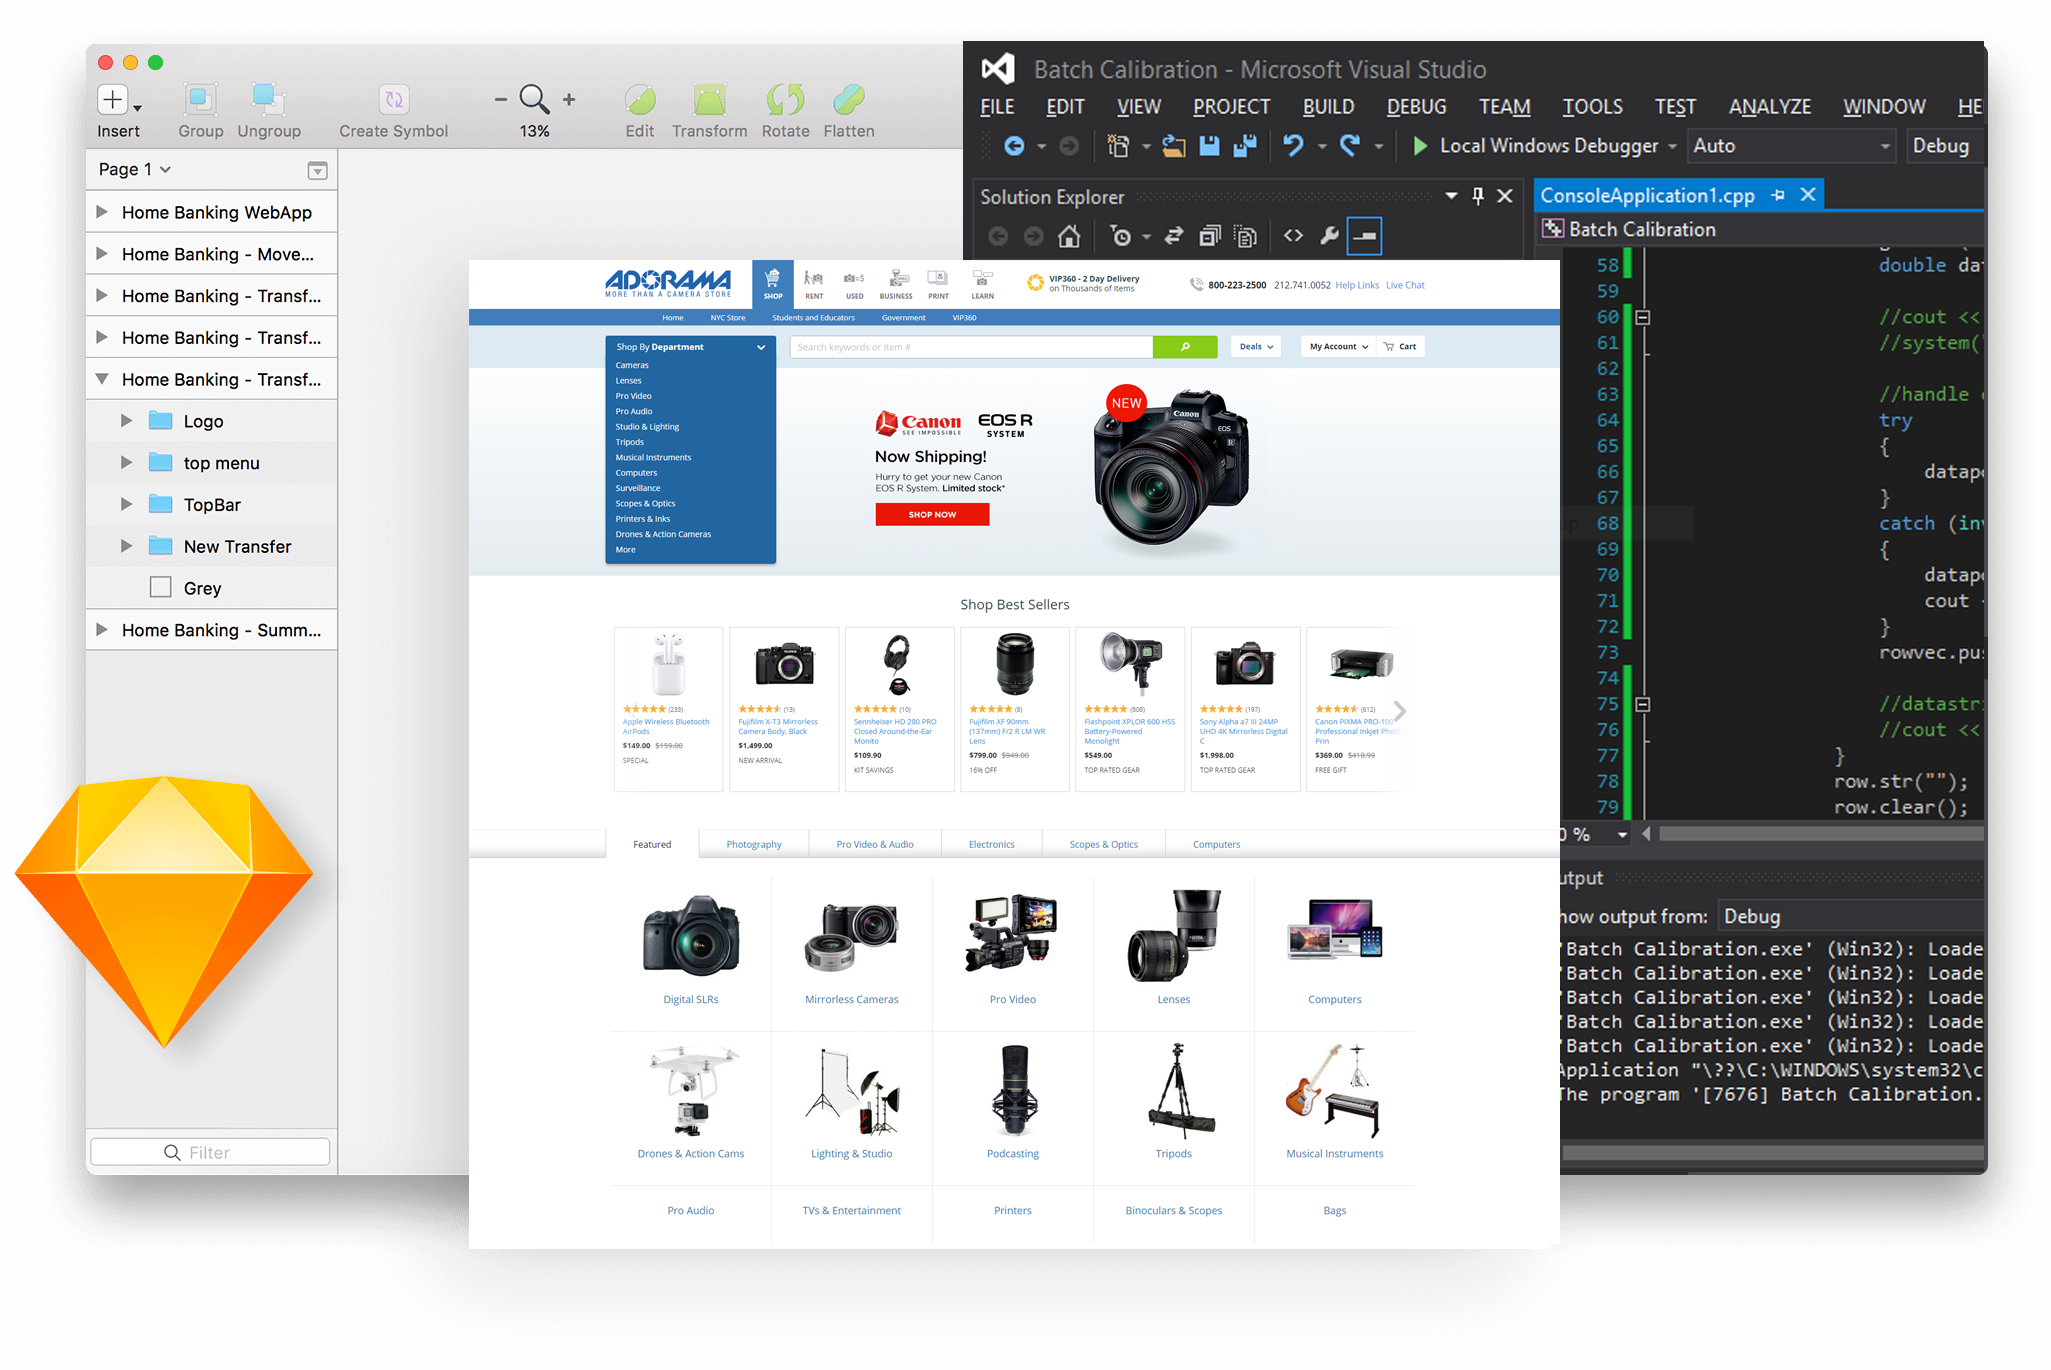Switch to the Photography tab
Viewport: 2051px width, 1370px height.
pos(754,844)
